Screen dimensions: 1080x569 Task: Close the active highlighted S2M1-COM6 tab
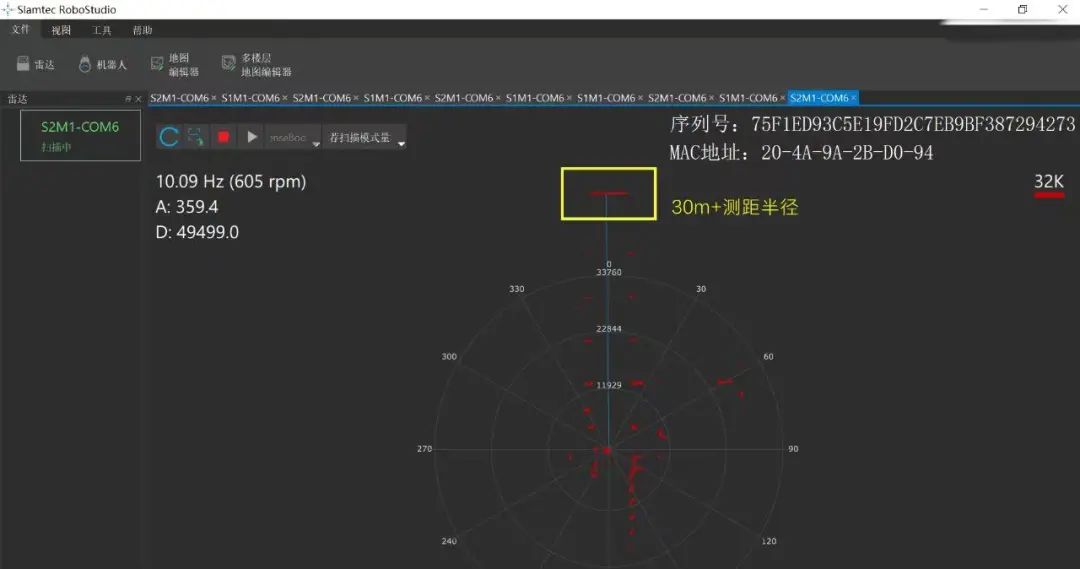click(853, 98)
